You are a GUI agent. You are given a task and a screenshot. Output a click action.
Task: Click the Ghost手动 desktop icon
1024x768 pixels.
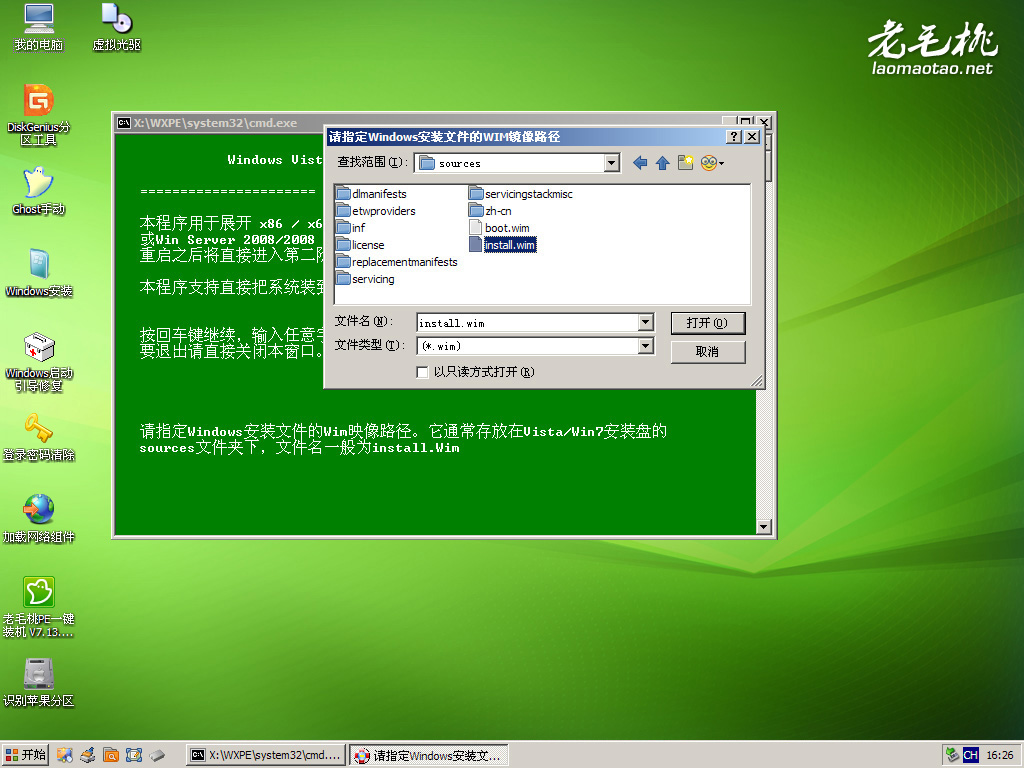(x=39, y=191)
